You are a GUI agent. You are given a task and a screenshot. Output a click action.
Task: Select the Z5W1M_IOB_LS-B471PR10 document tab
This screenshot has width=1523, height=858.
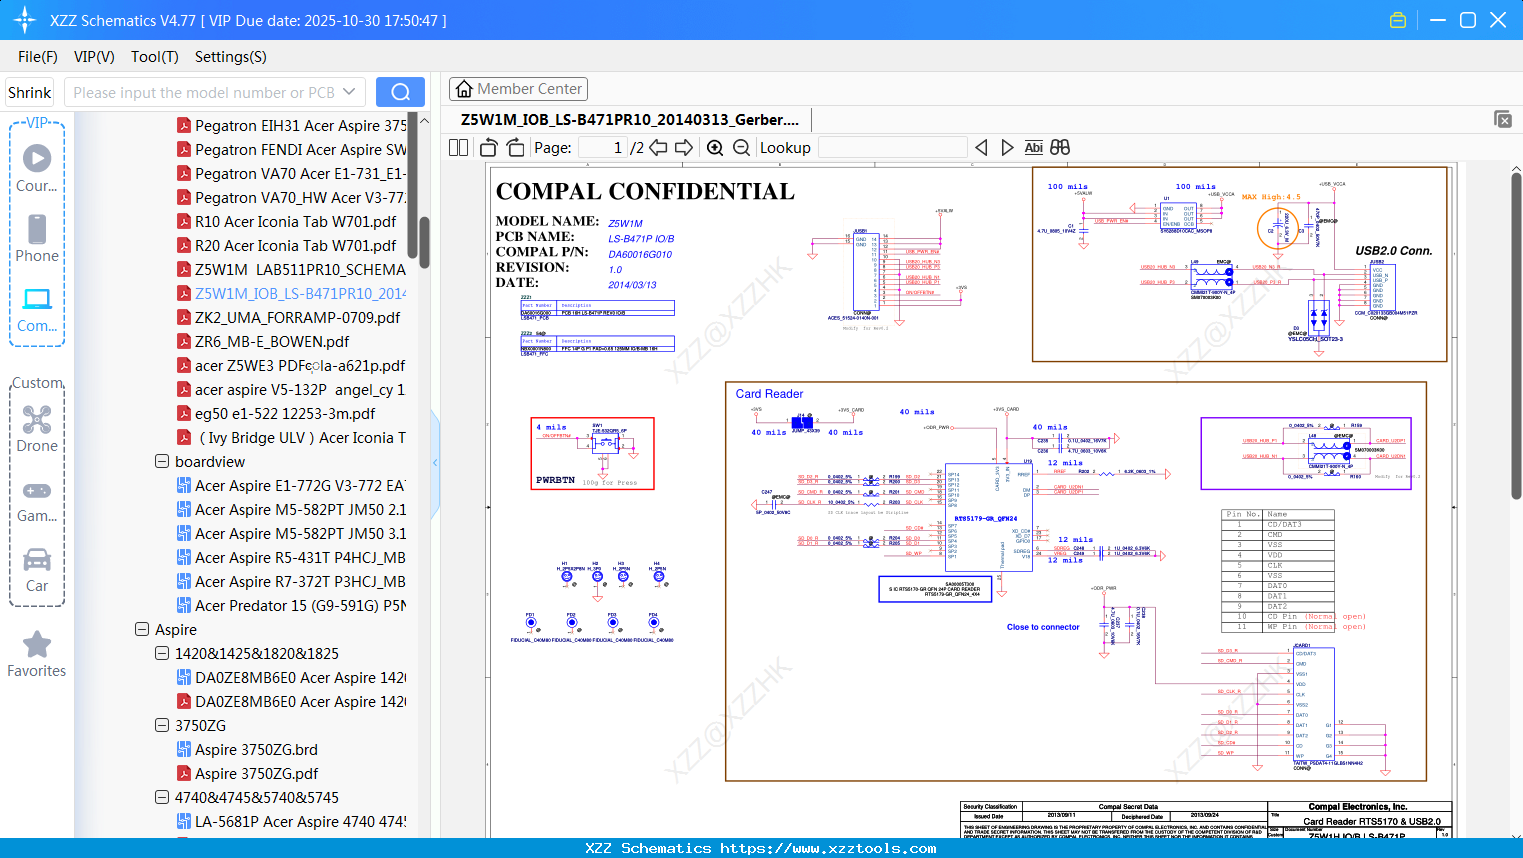630,120
